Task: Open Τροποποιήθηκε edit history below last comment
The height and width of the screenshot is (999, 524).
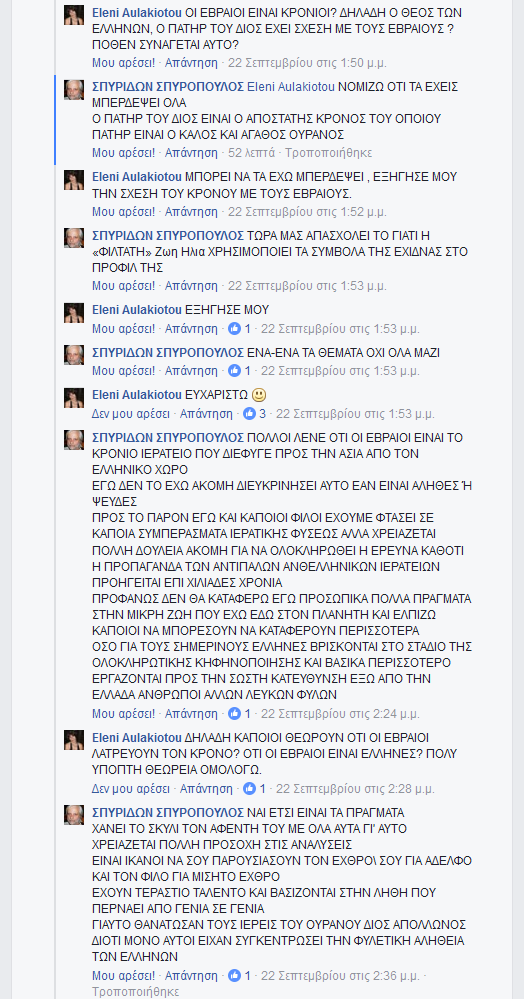Action: [x=136, y=991]
